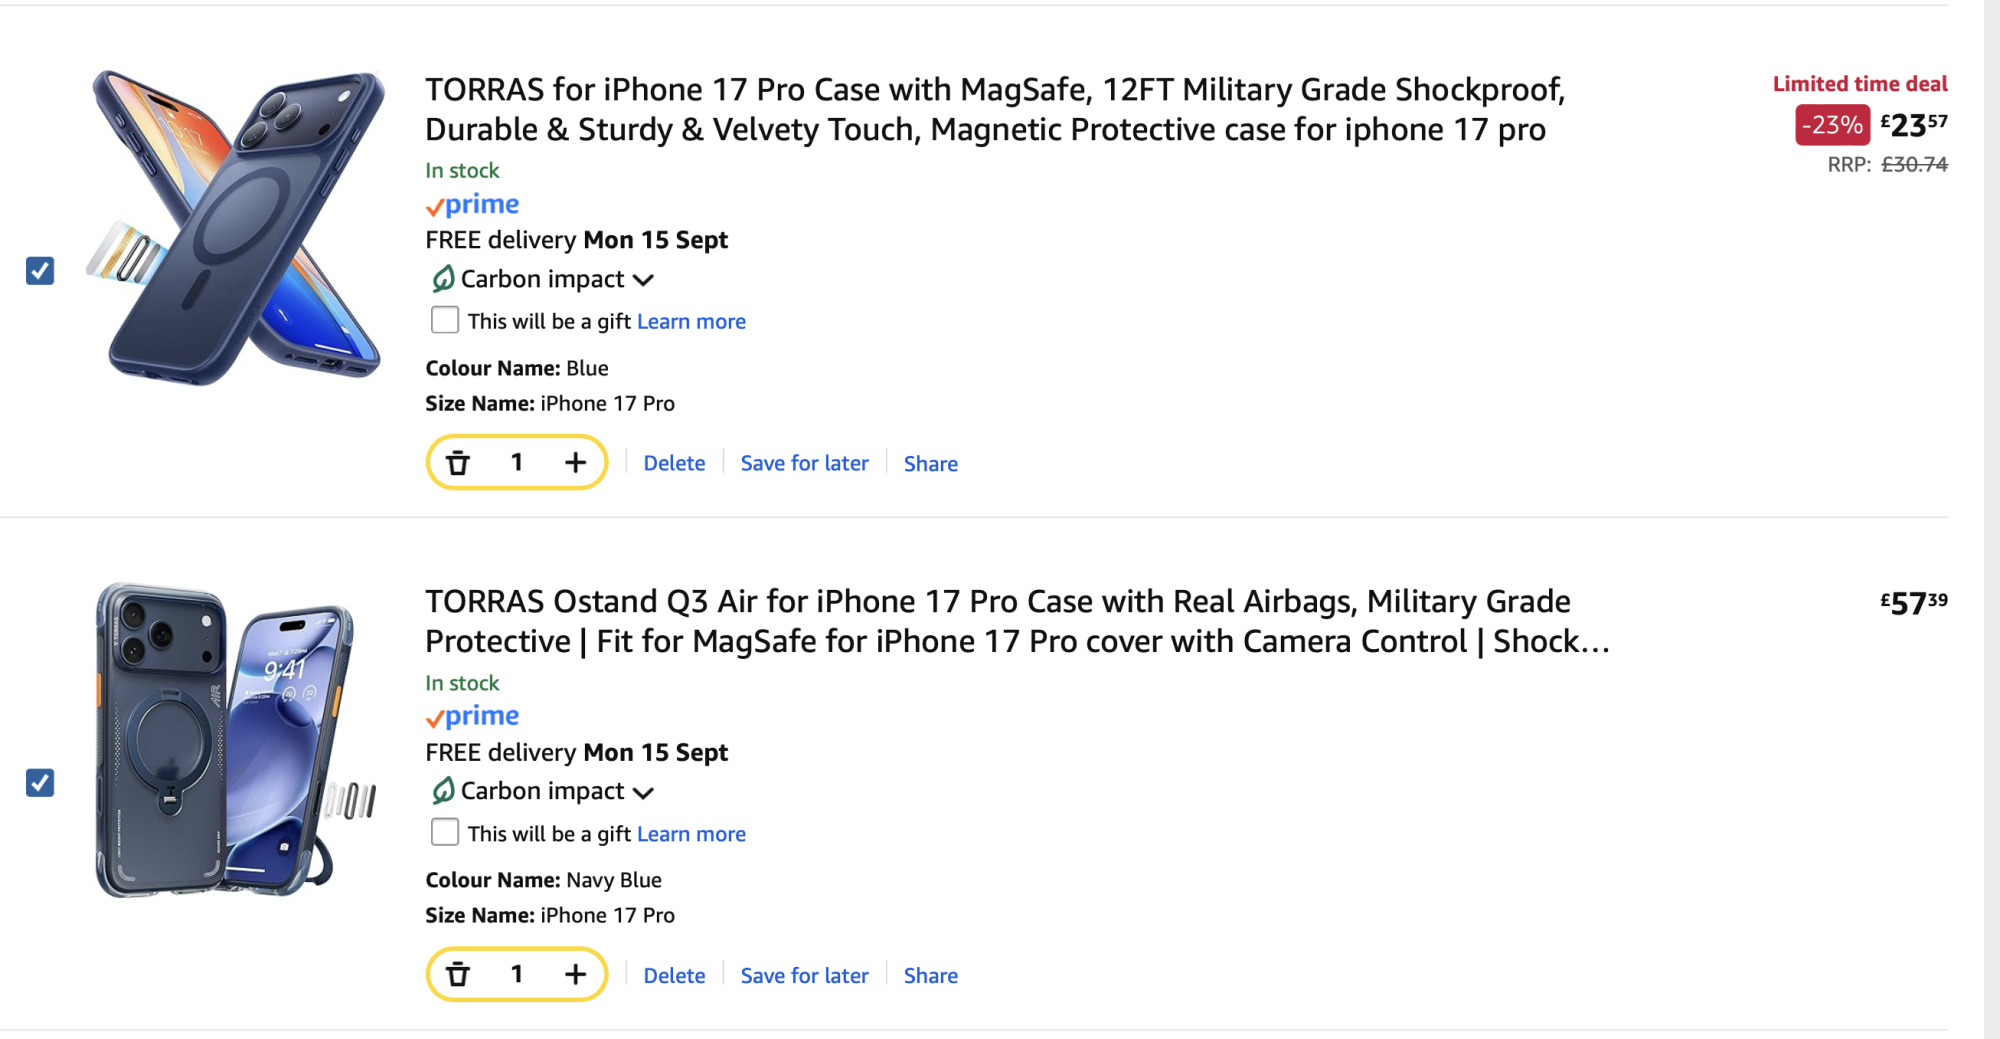Delete the blue MagSafe case from cart

674,464
